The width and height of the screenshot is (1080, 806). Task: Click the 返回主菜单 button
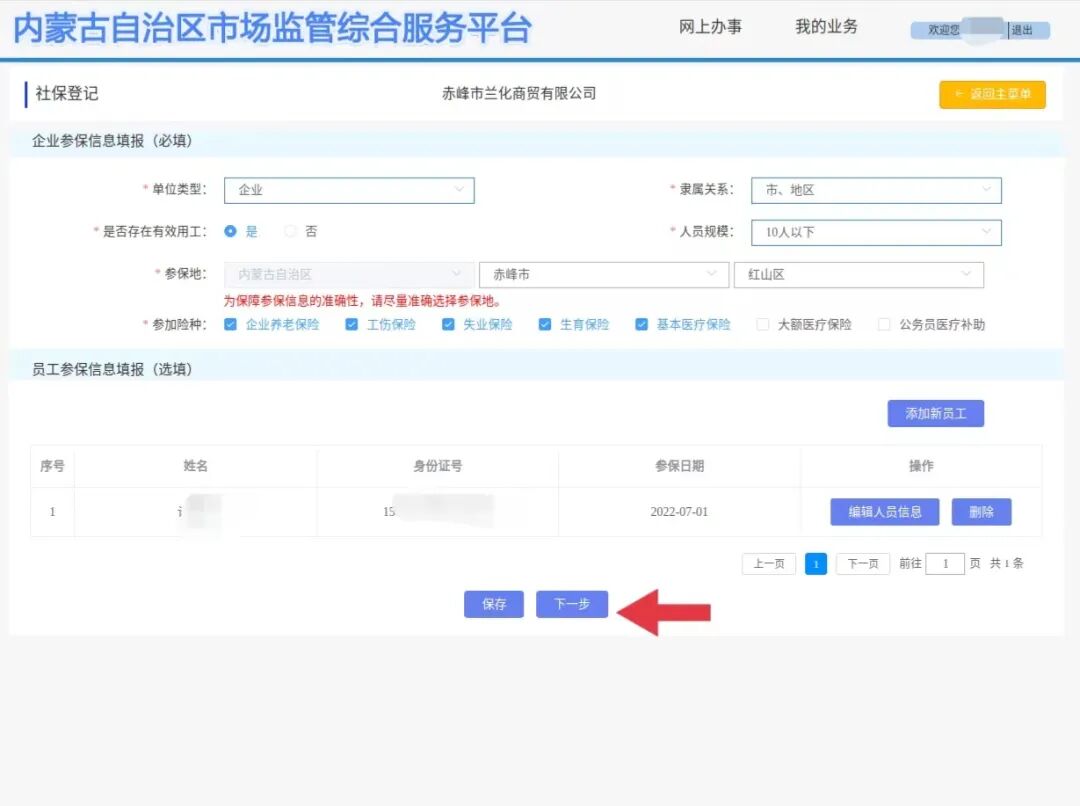click(x=992, y=94)
